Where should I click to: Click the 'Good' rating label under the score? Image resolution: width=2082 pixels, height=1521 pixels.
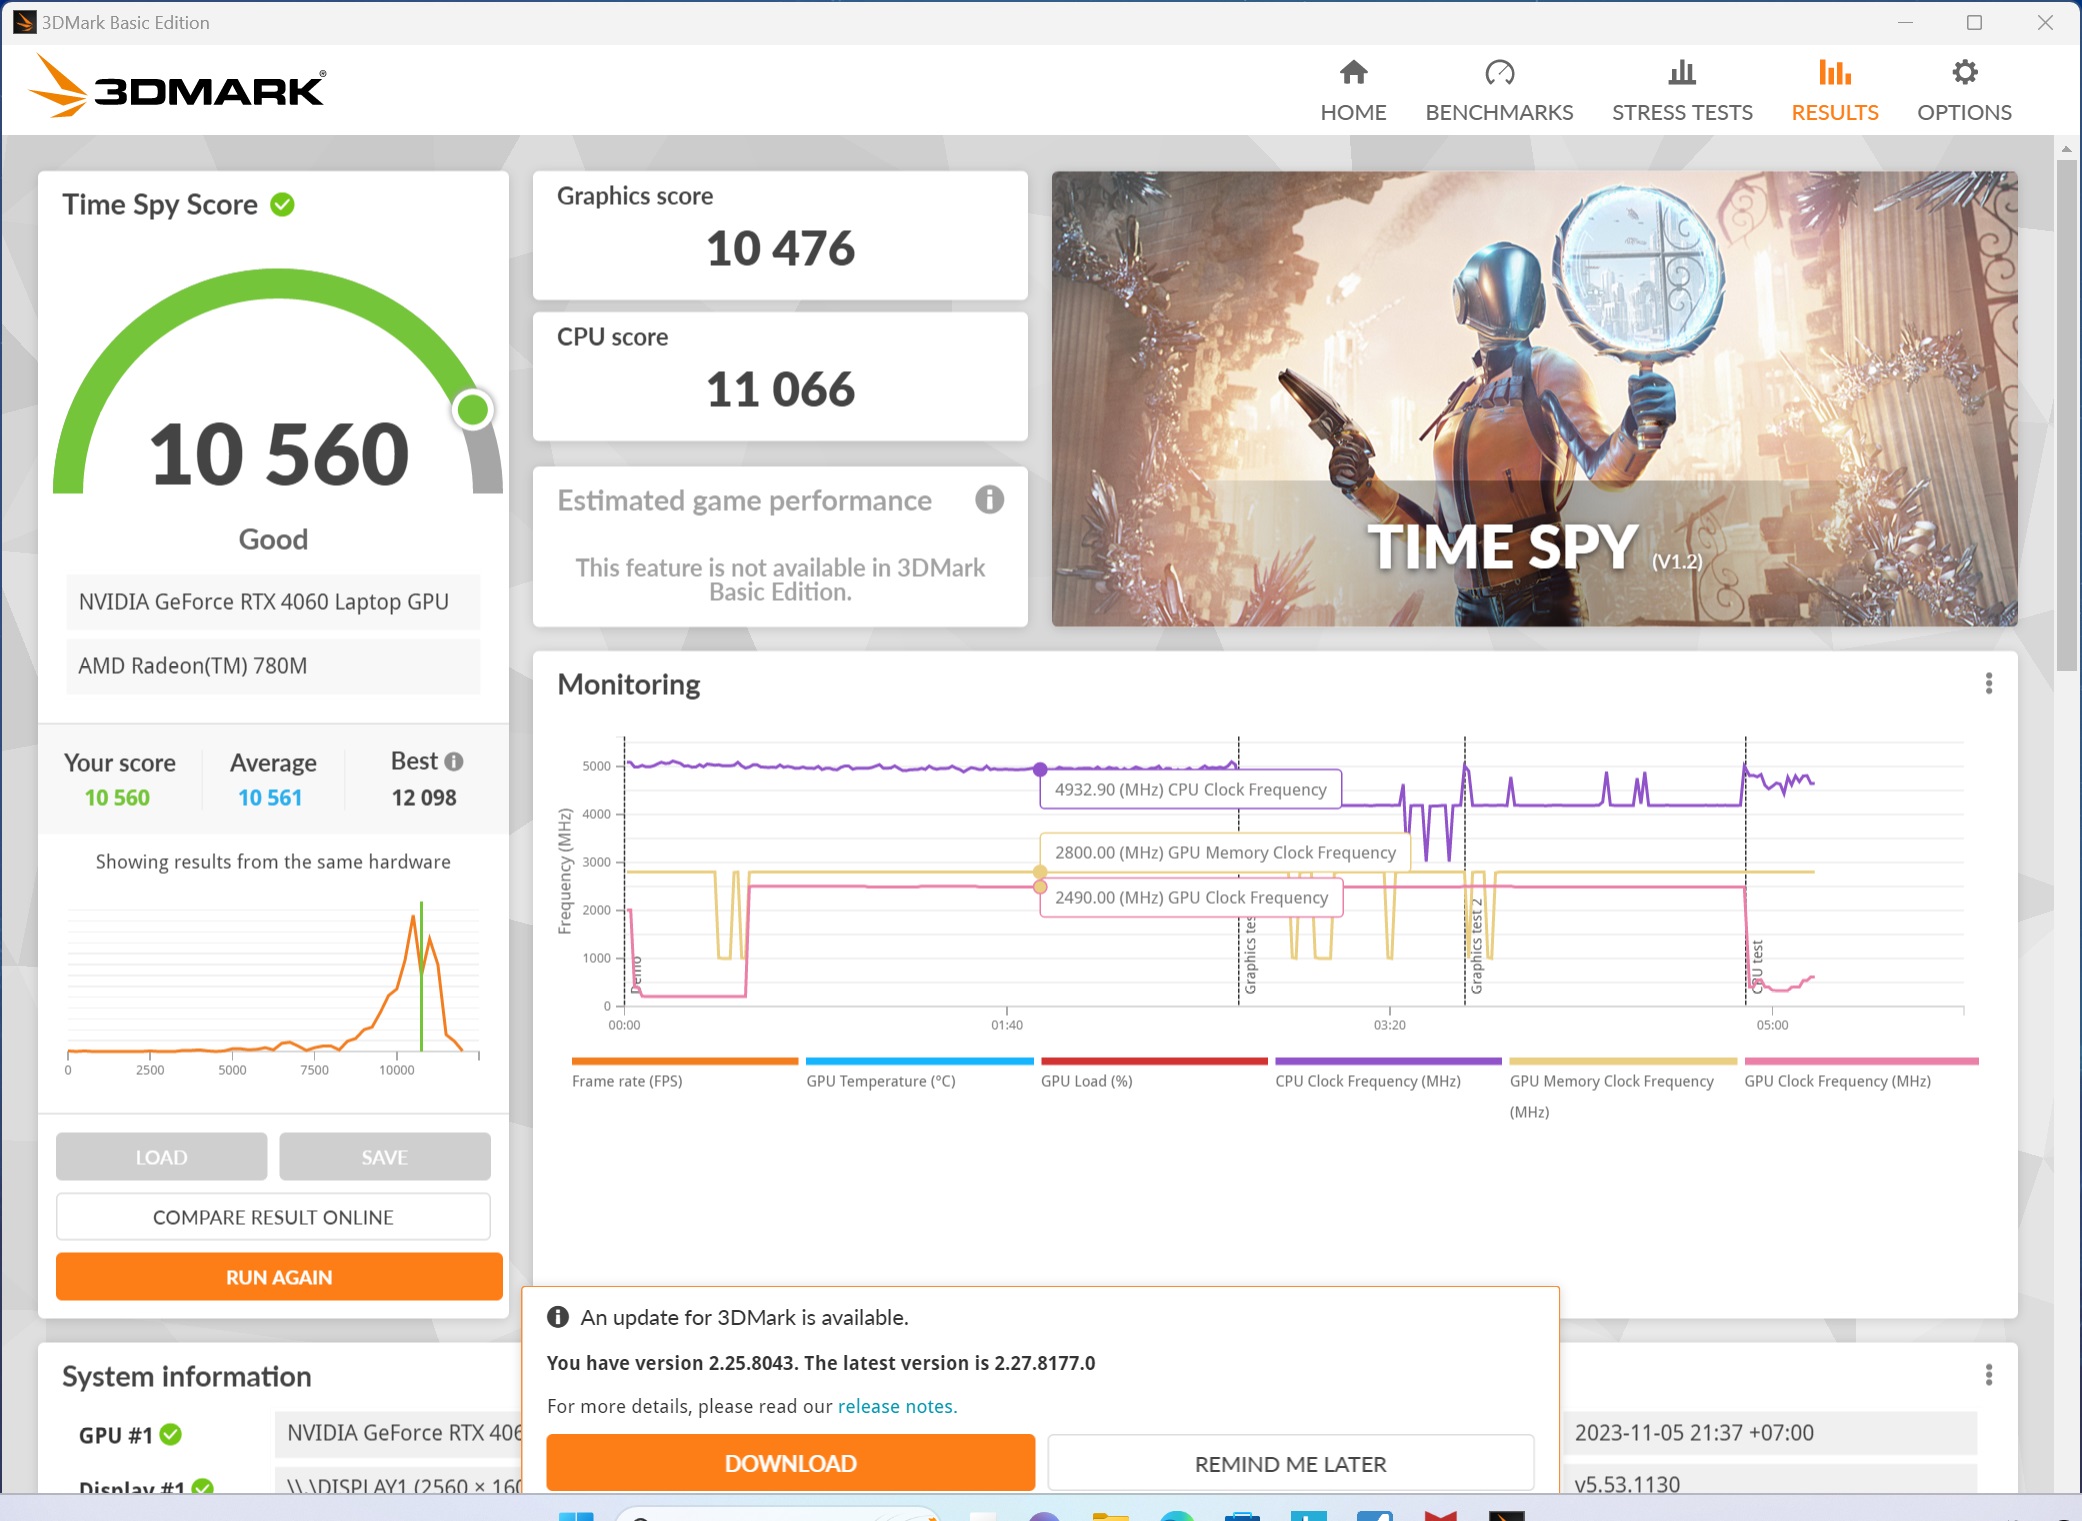(x=273, y=539)
